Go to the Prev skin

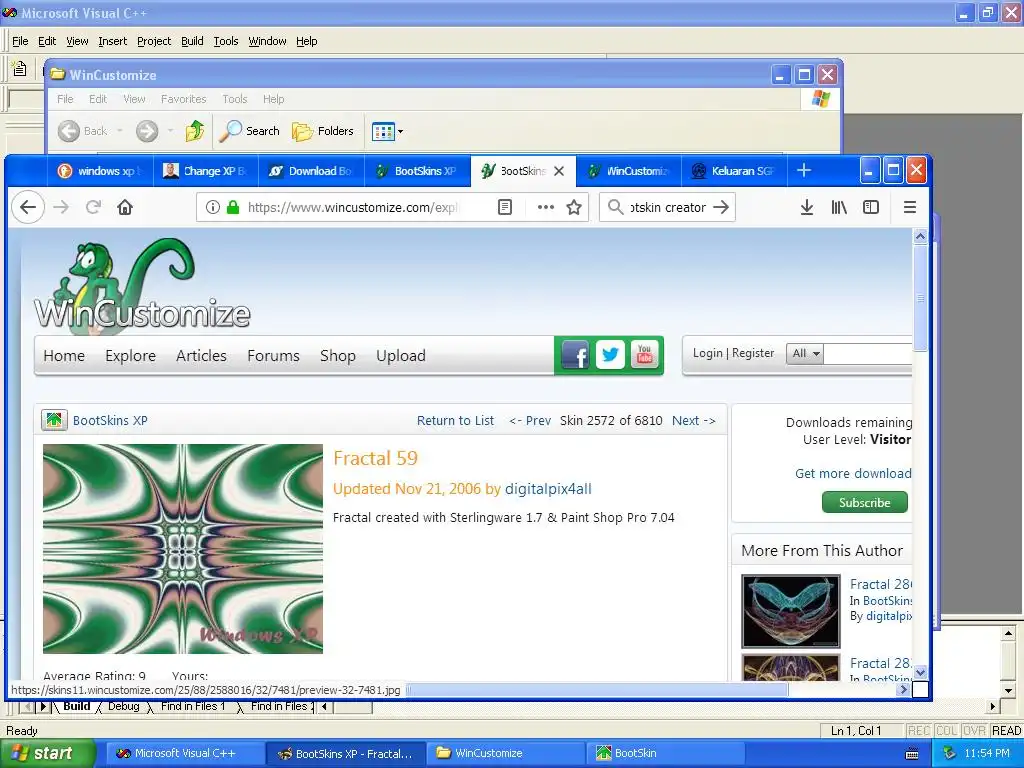(x=530, y=421)
